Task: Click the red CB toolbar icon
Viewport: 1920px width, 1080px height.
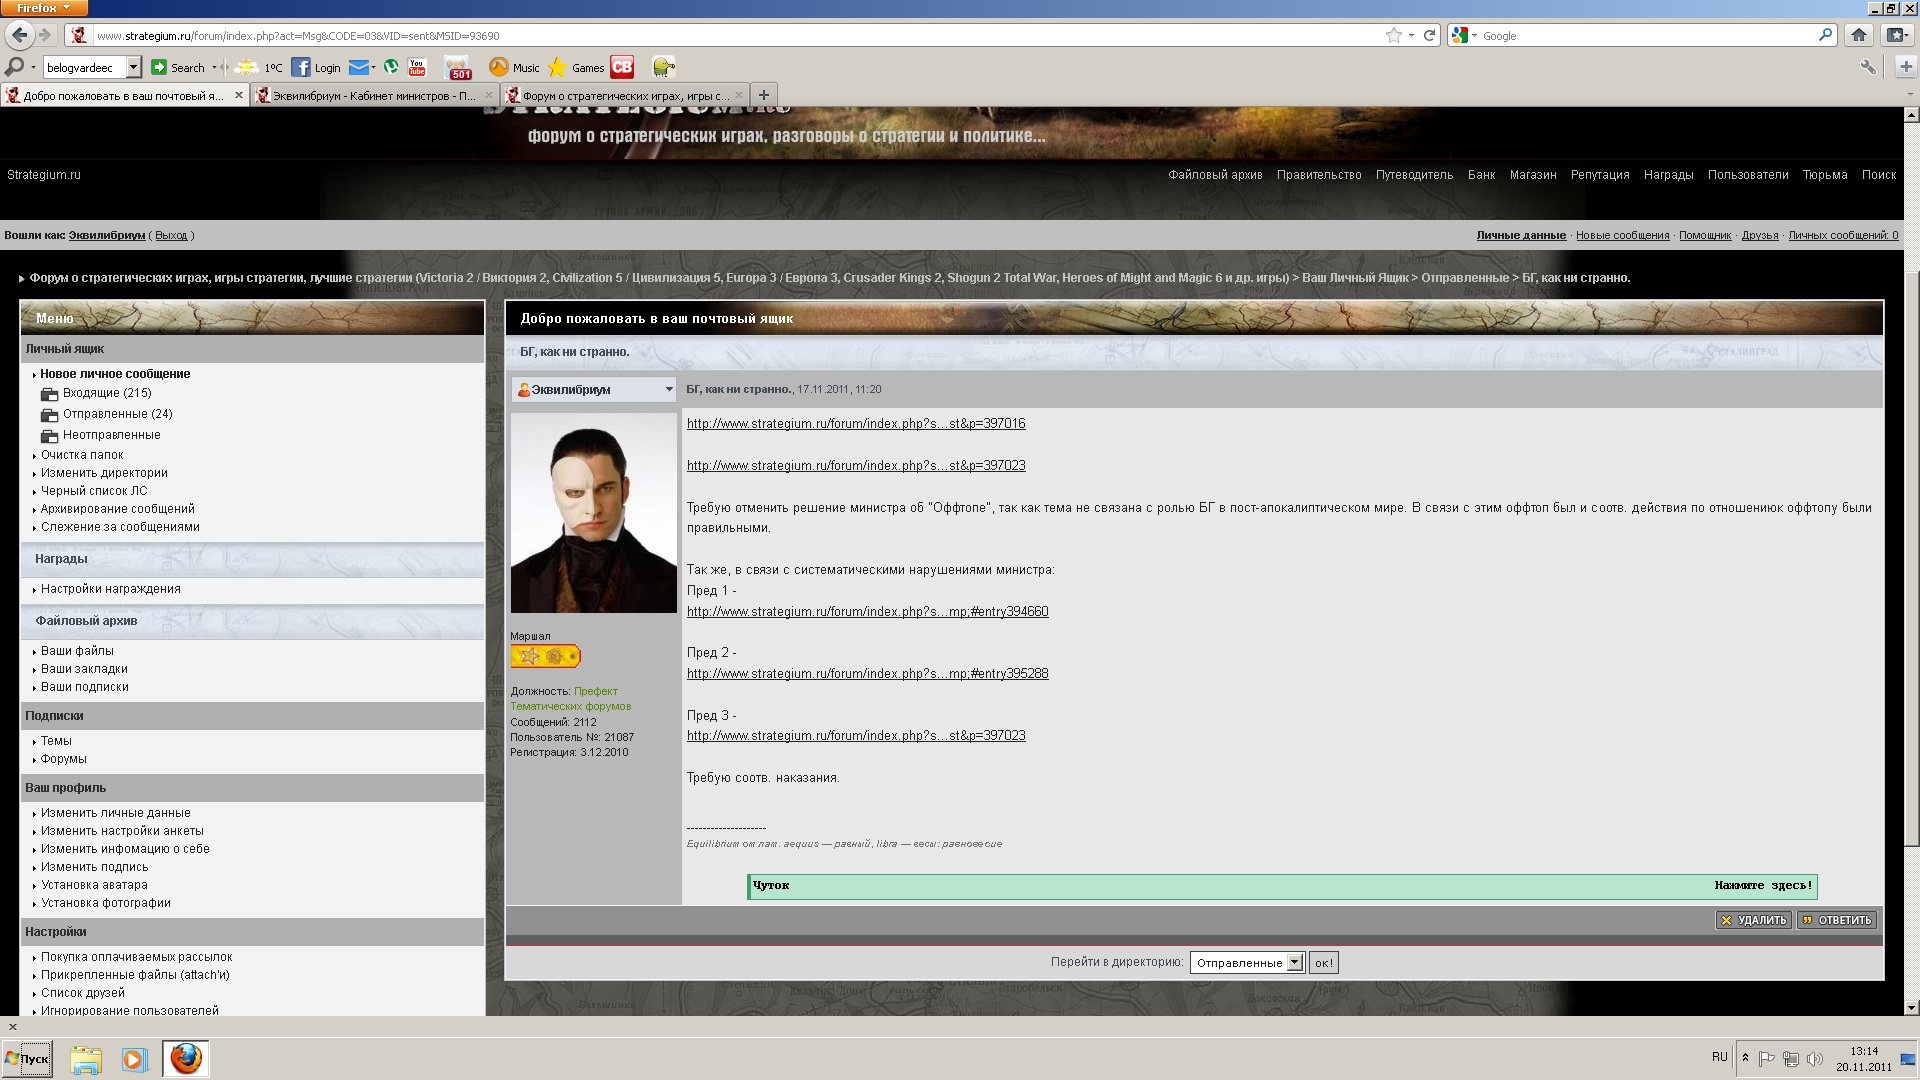Action: click(622, 67)
